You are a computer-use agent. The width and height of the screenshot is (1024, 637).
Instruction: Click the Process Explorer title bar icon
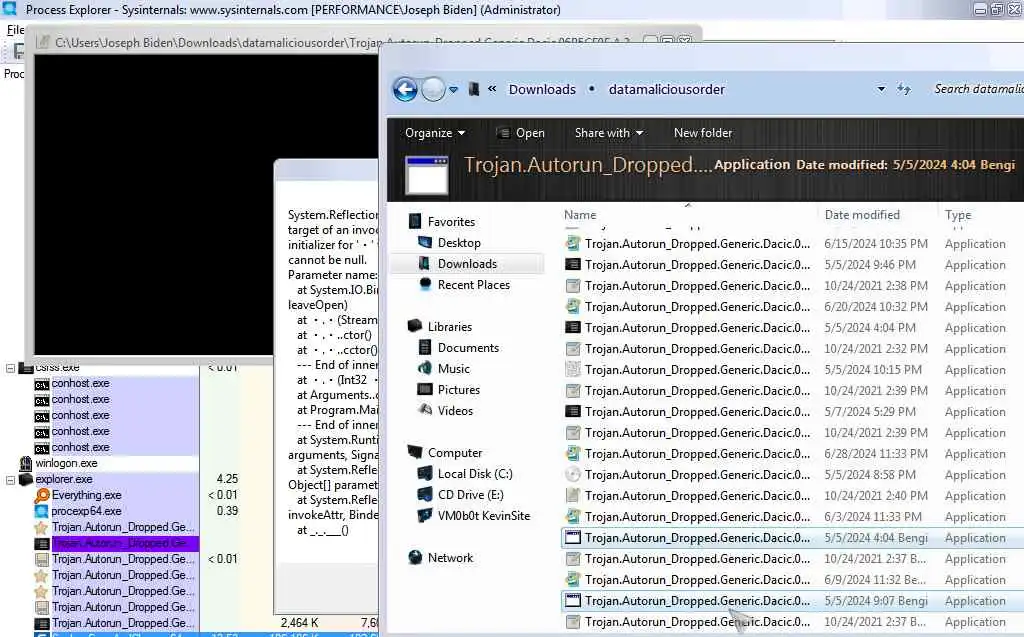point(10,9)
